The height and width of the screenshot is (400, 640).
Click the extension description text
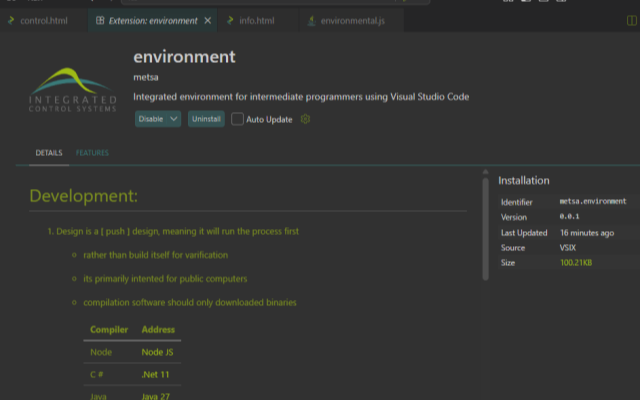301,97
